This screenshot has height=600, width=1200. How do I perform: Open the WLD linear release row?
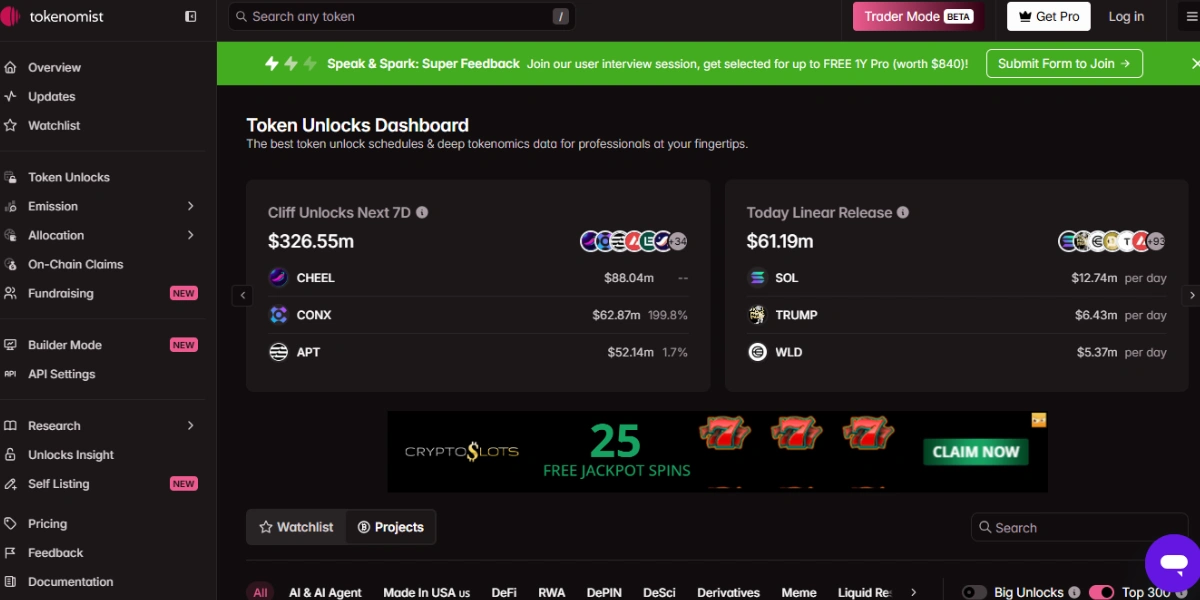[957, 352]
